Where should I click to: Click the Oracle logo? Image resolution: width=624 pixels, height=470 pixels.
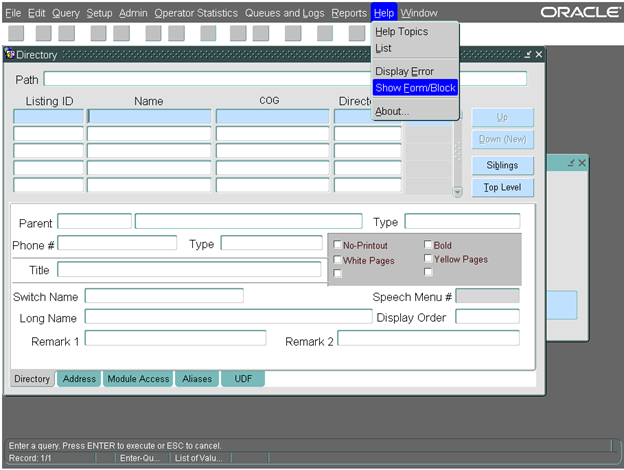point(580,12)
